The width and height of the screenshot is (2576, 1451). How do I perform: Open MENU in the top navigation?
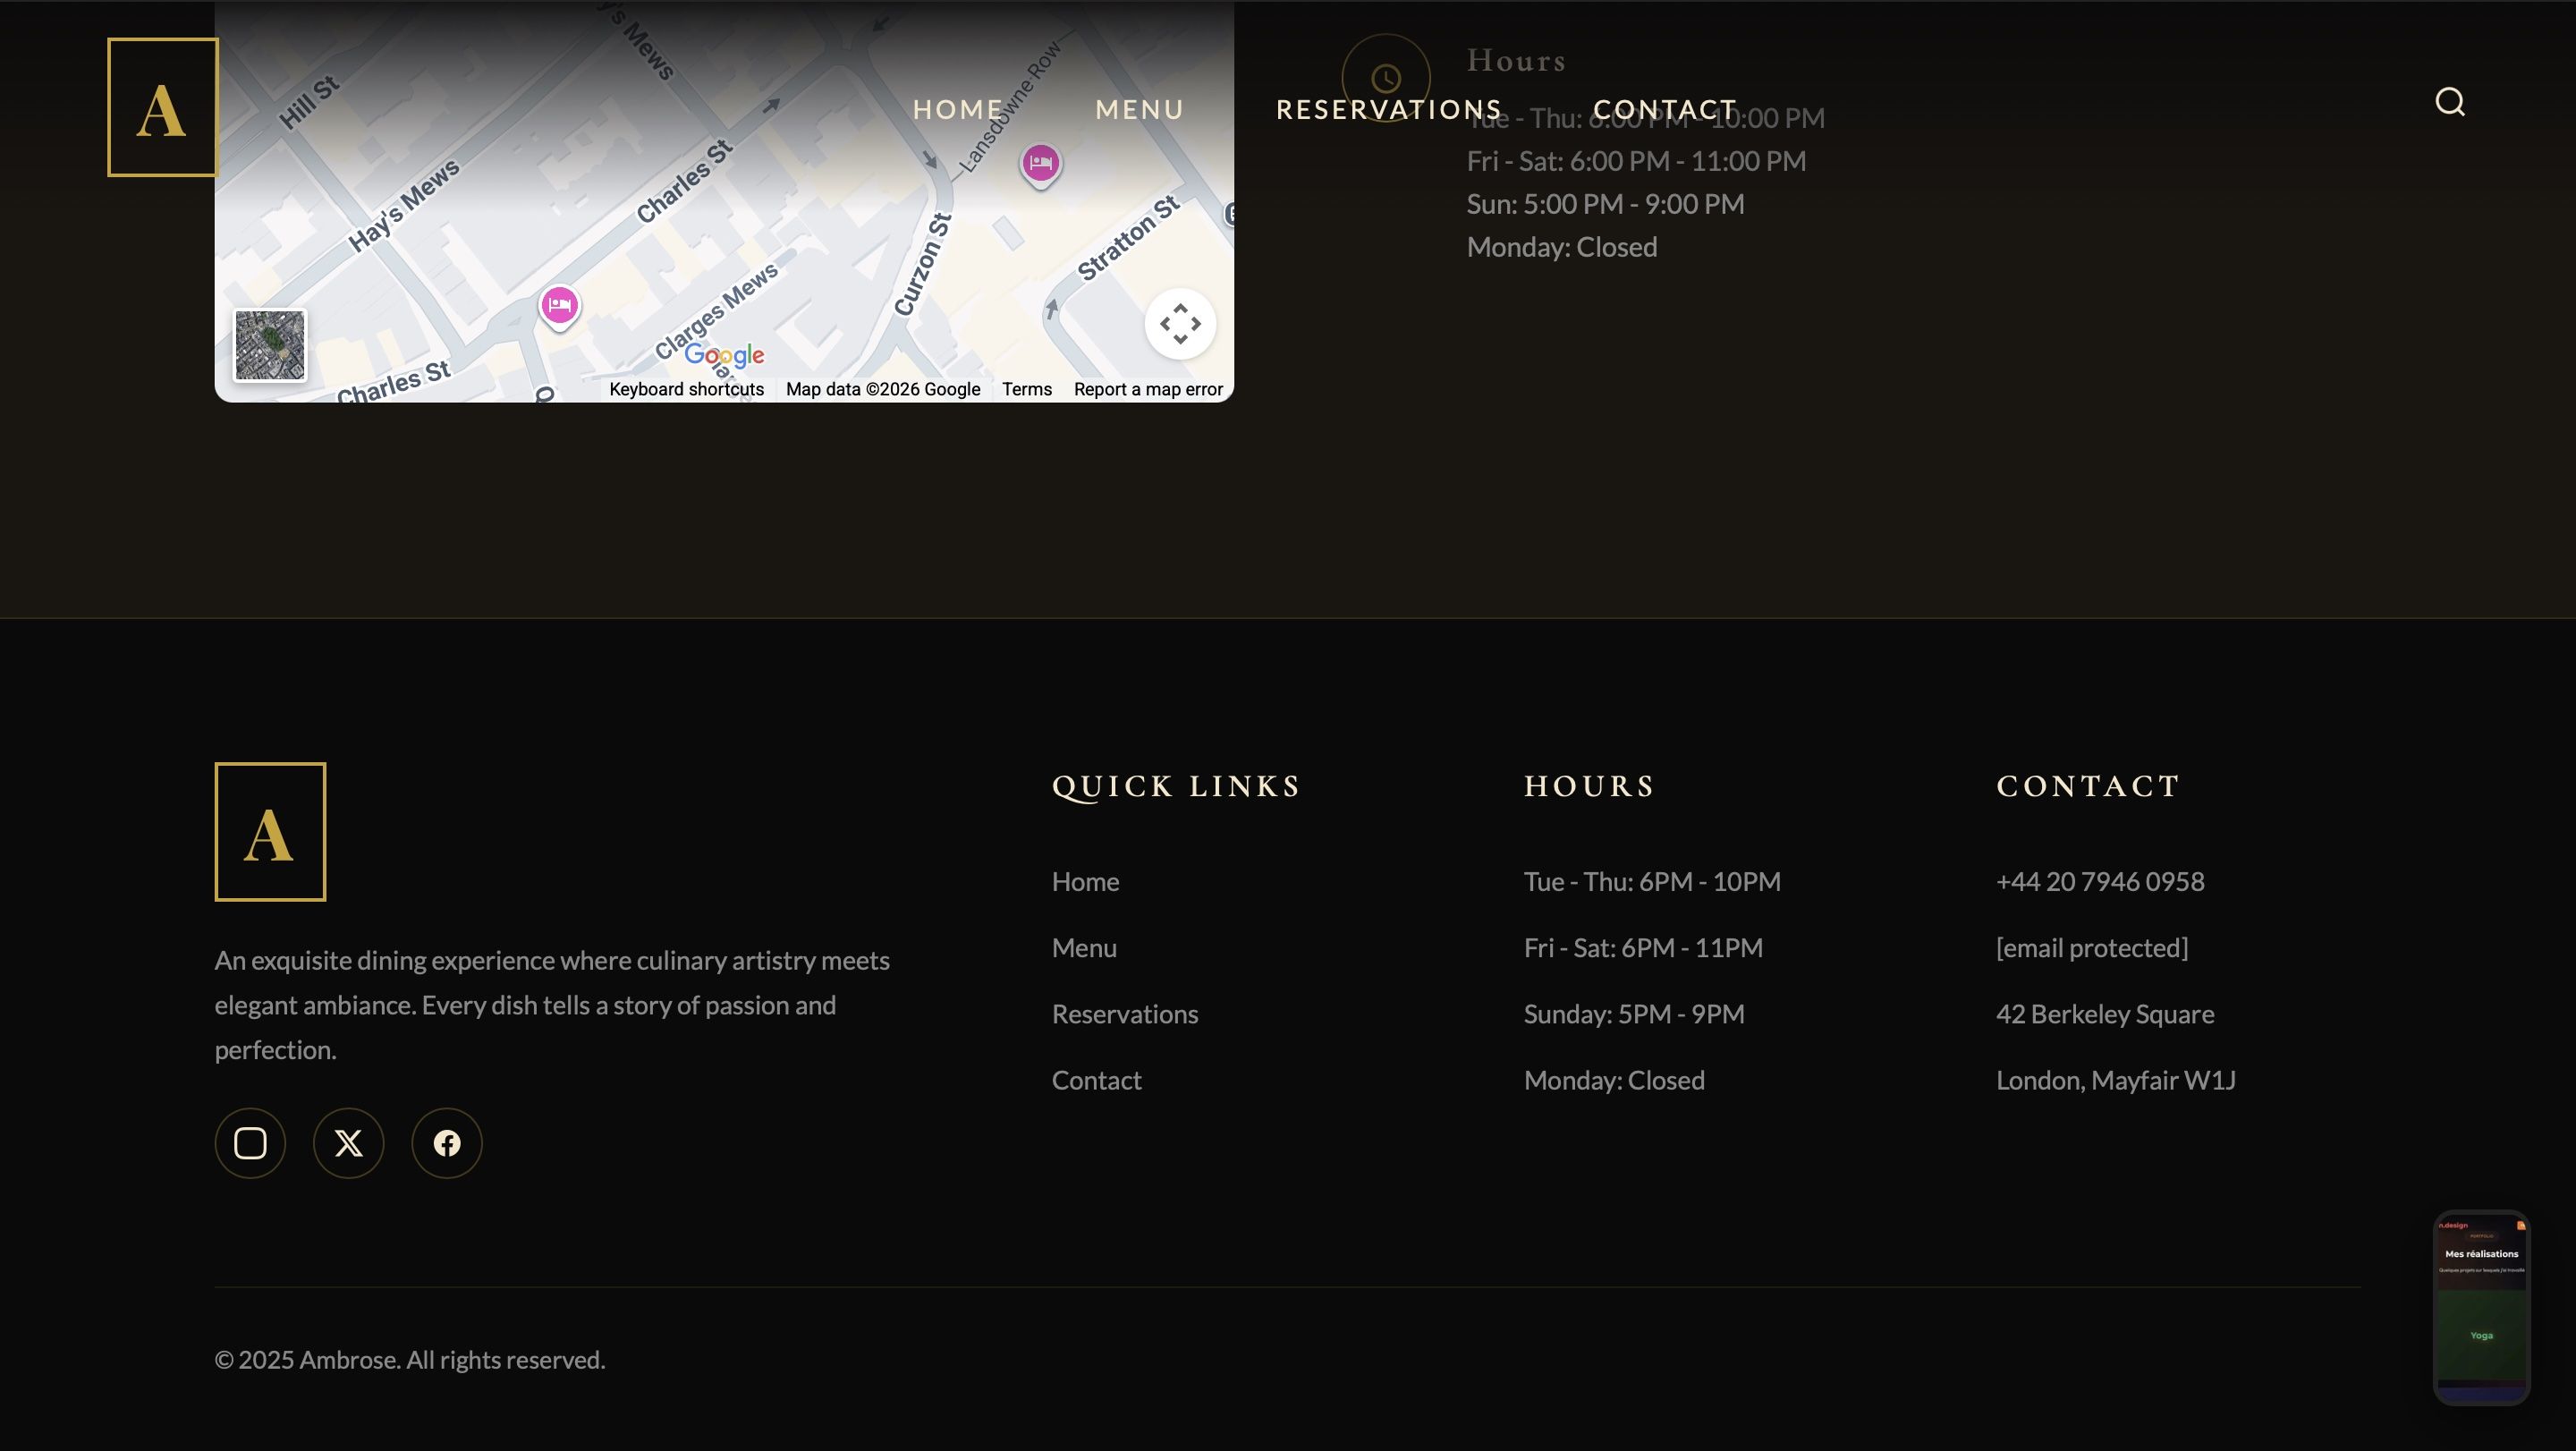(1139, 109)
